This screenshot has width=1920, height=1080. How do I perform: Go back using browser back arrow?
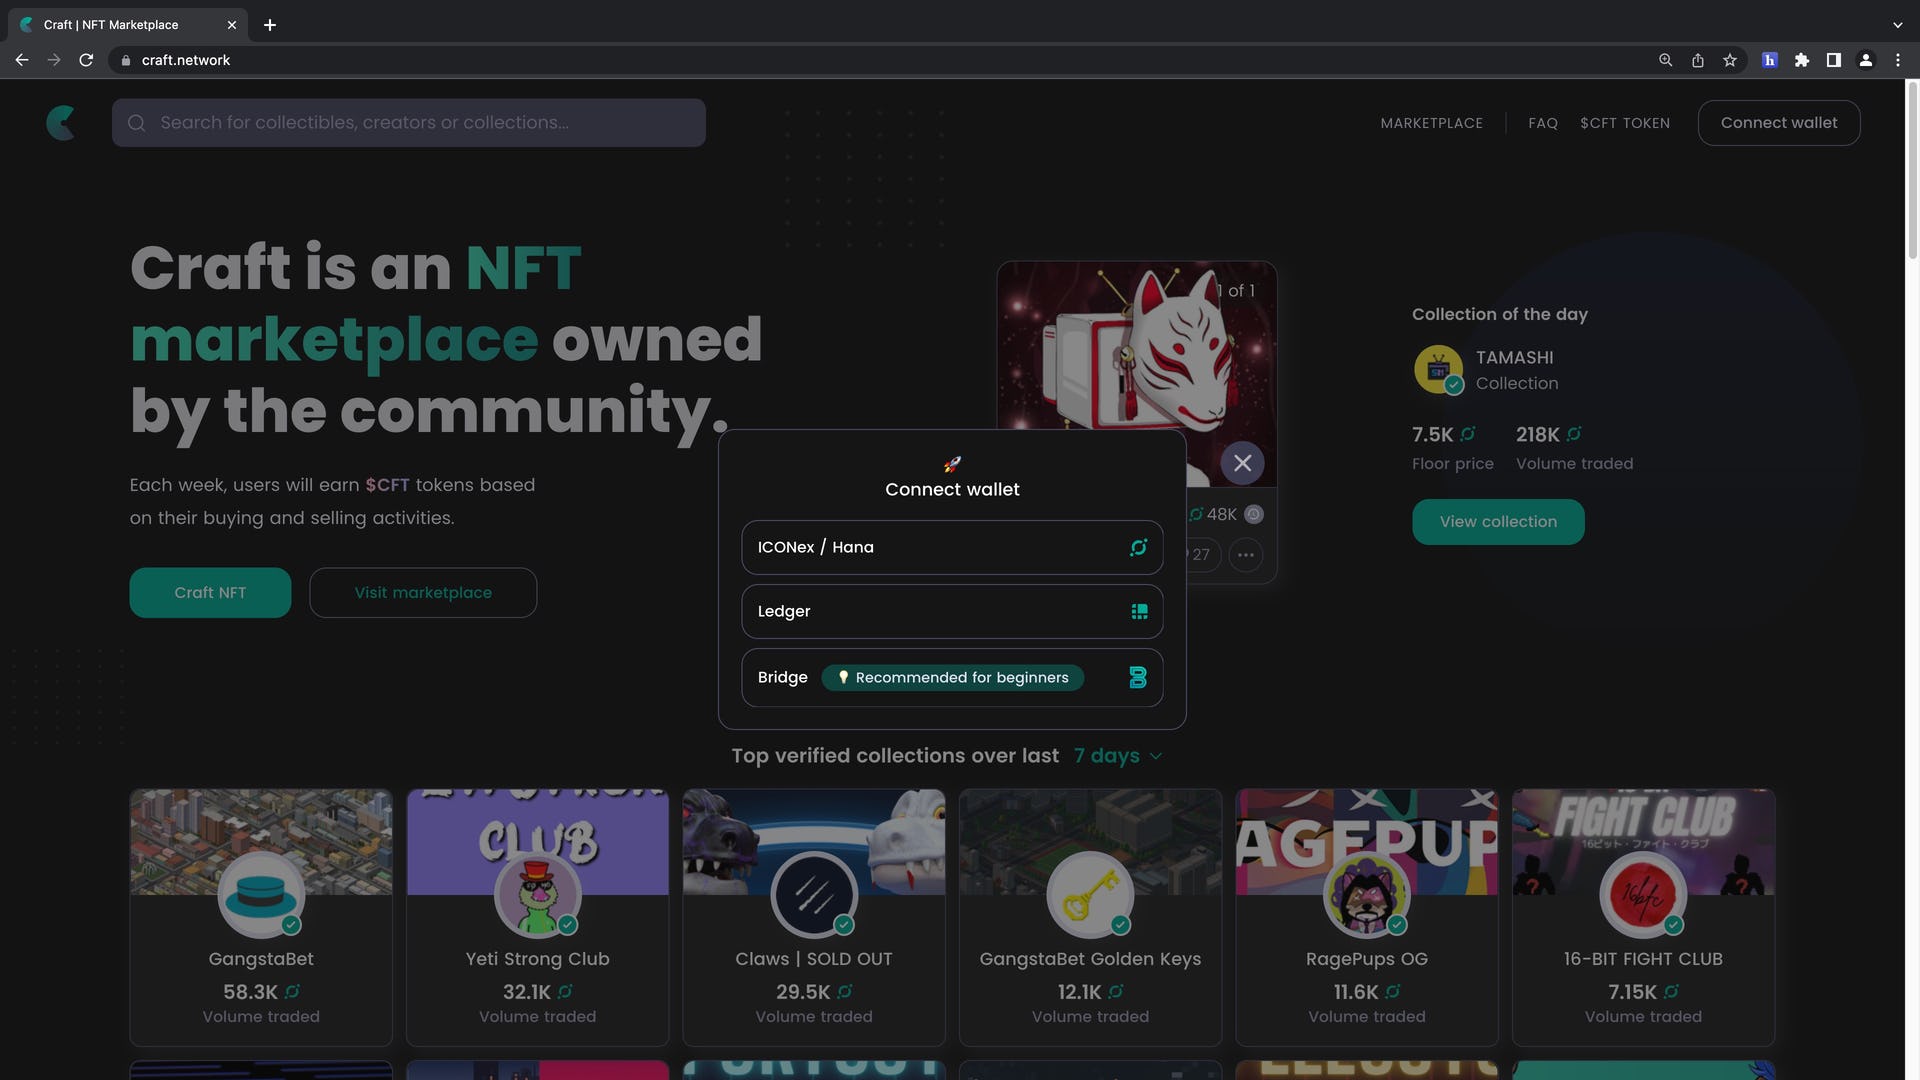coord(22,60)
